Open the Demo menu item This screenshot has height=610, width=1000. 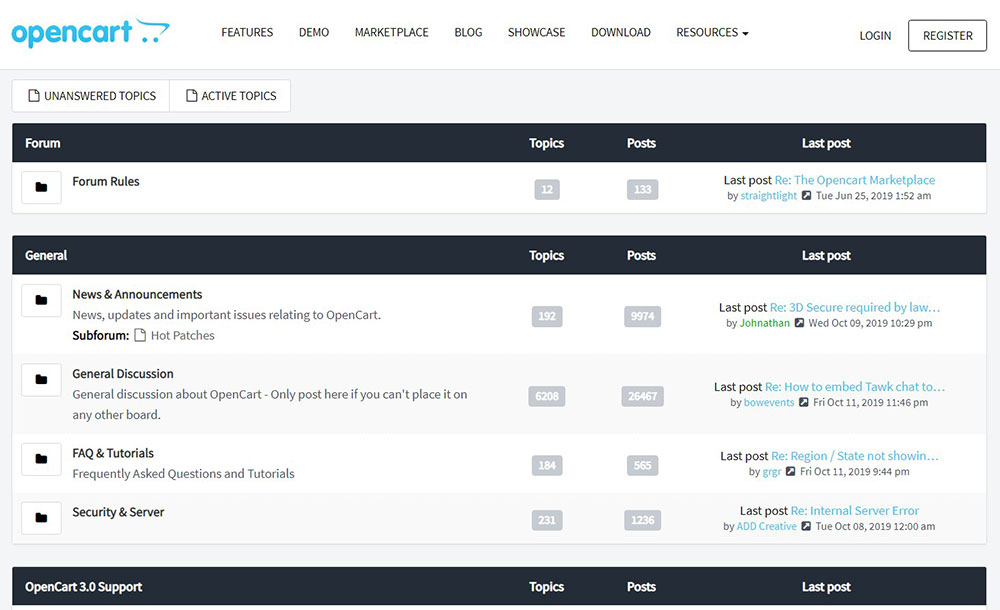314,33
